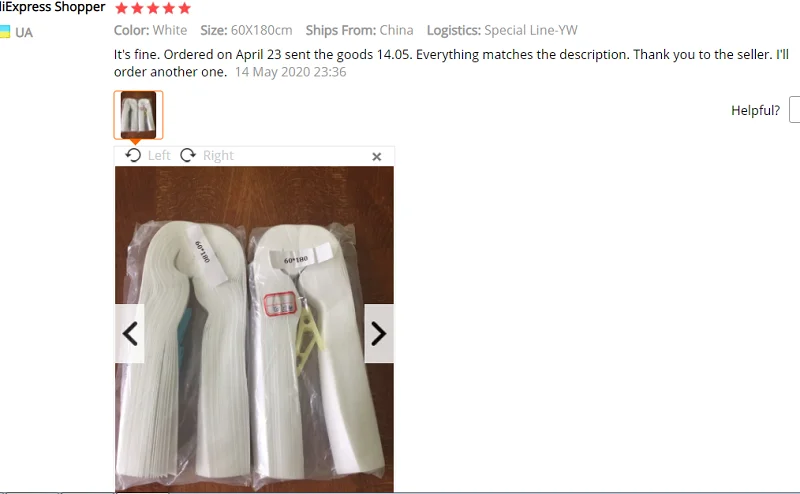Click the review date 14 May 2020
Viewport: 800px width, 494px height.
[290, 72]
